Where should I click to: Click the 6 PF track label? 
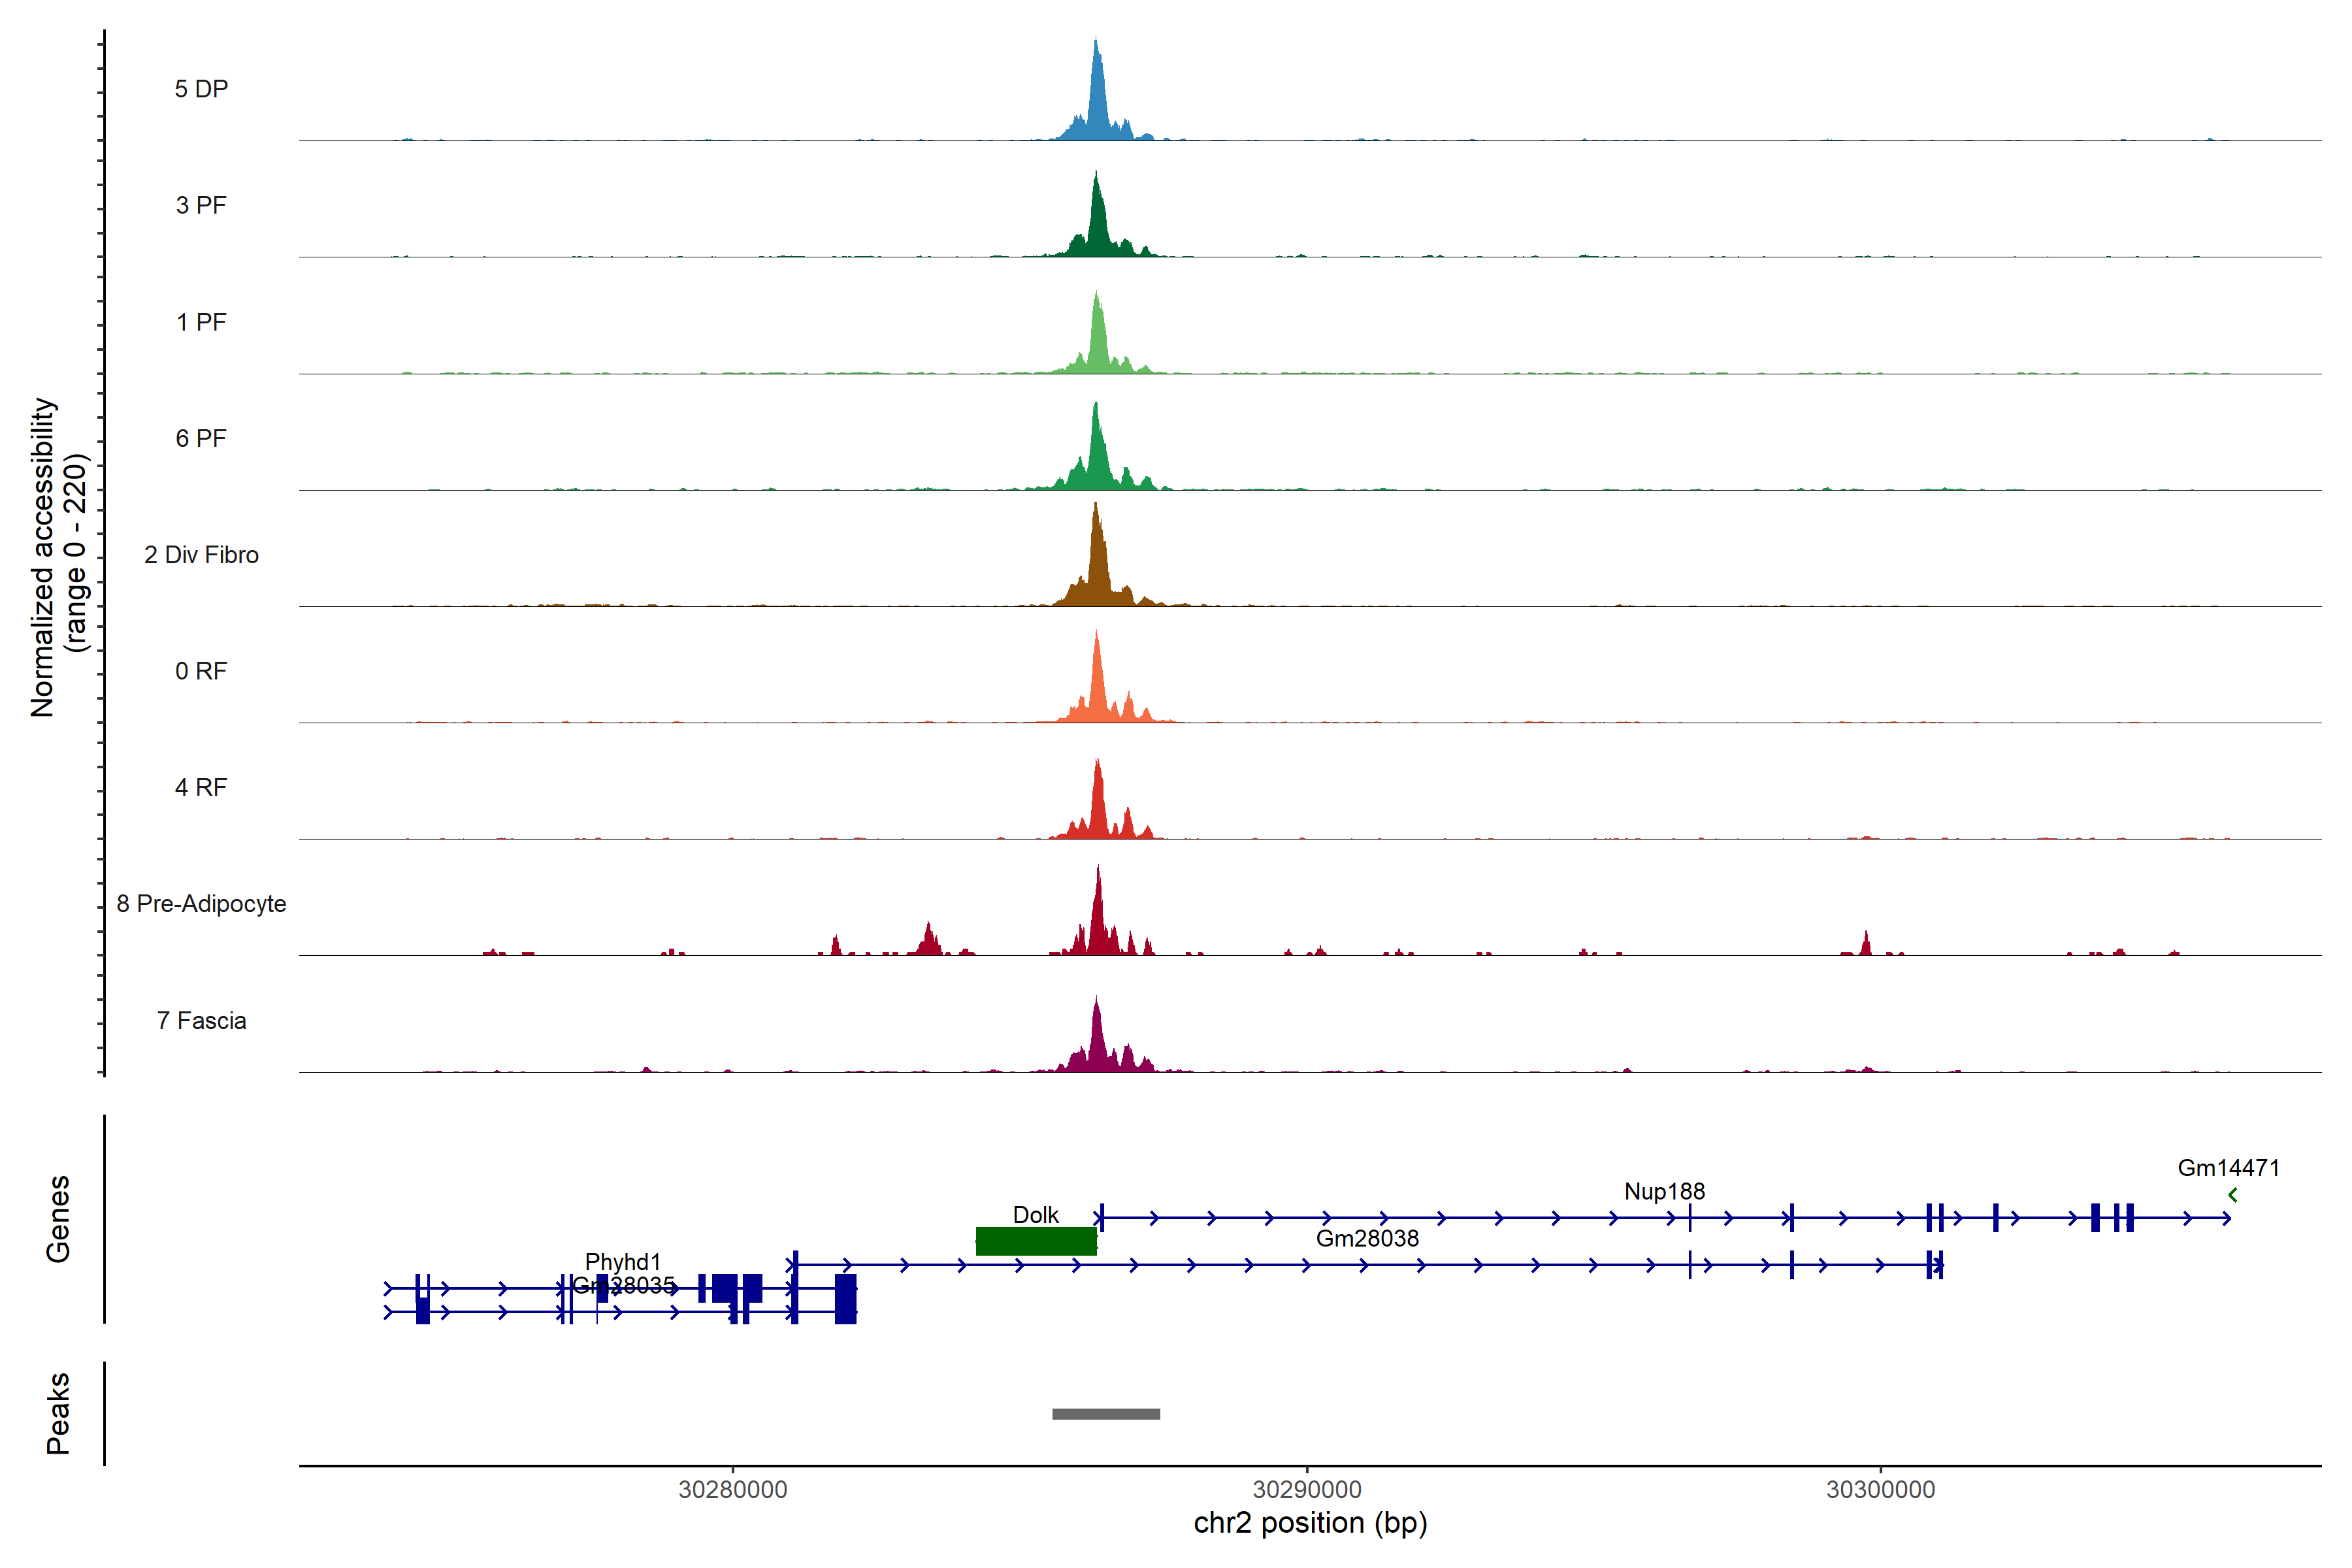coord(201,438)
